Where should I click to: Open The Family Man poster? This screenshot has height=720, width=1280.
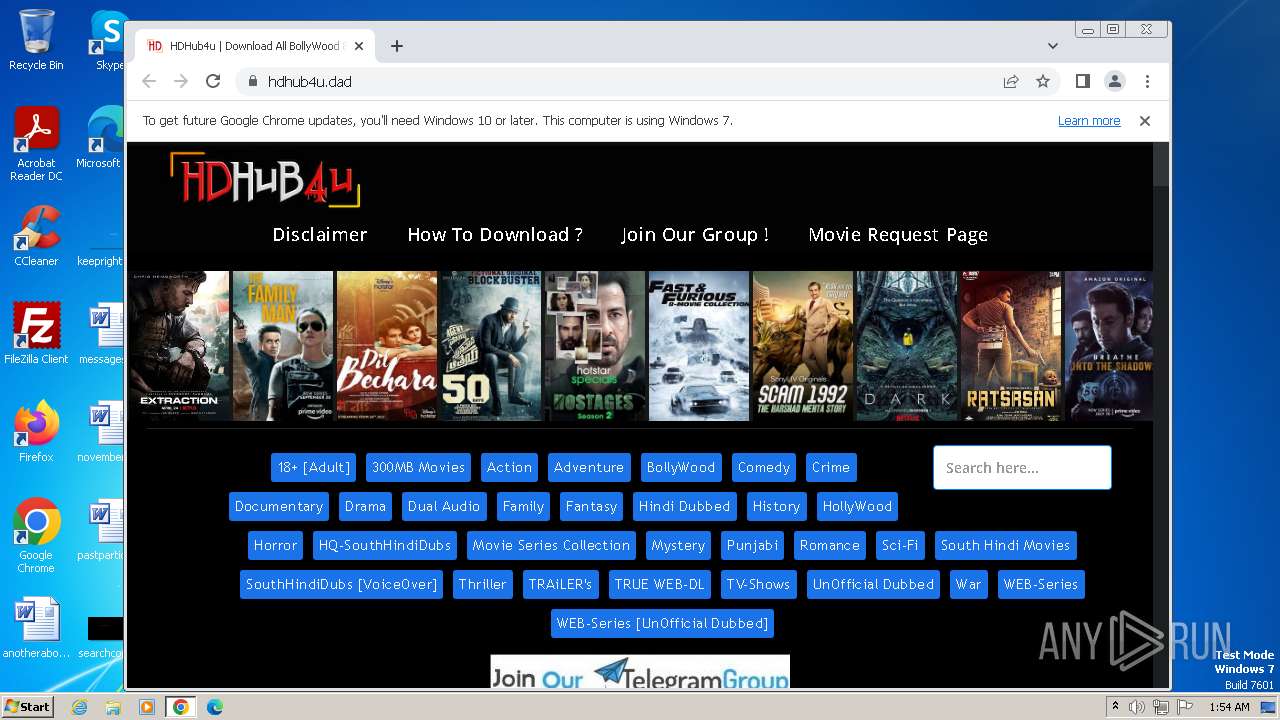283,346
